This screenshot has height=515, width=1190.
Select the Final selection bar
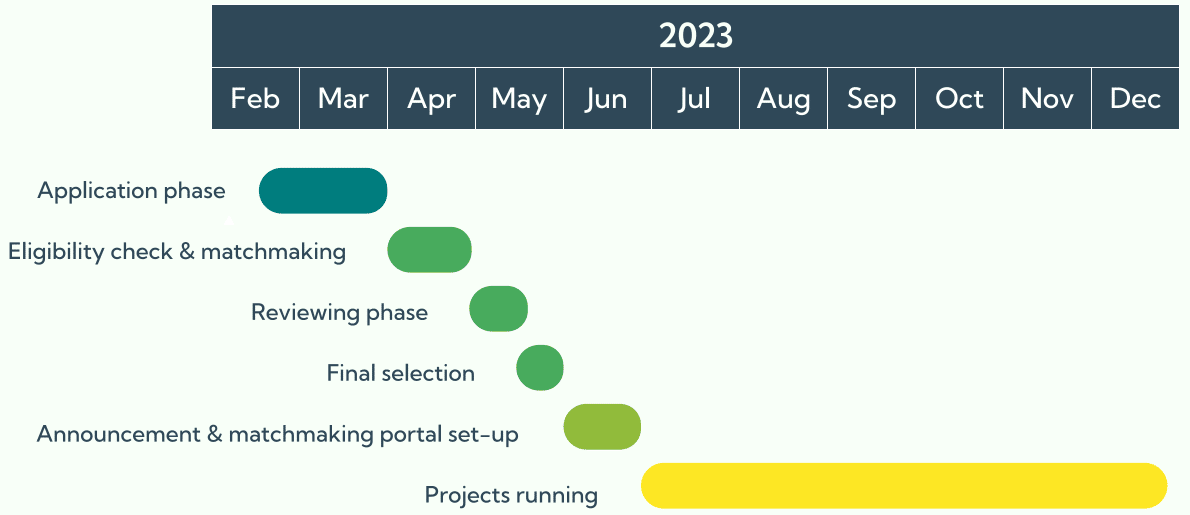point(540,368)
